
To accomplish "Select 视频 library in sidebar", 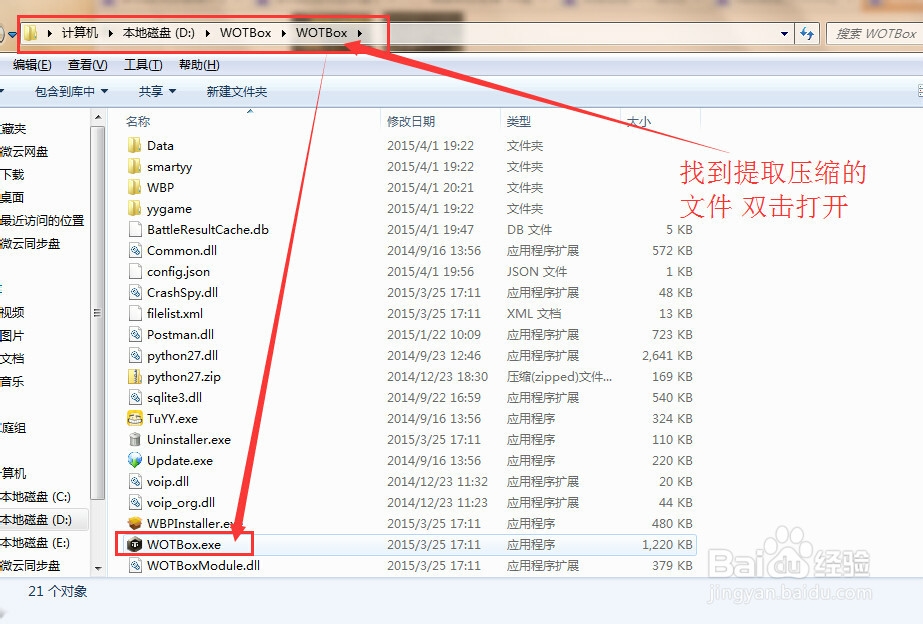I will pyautogui.click(x=12, y=312).
